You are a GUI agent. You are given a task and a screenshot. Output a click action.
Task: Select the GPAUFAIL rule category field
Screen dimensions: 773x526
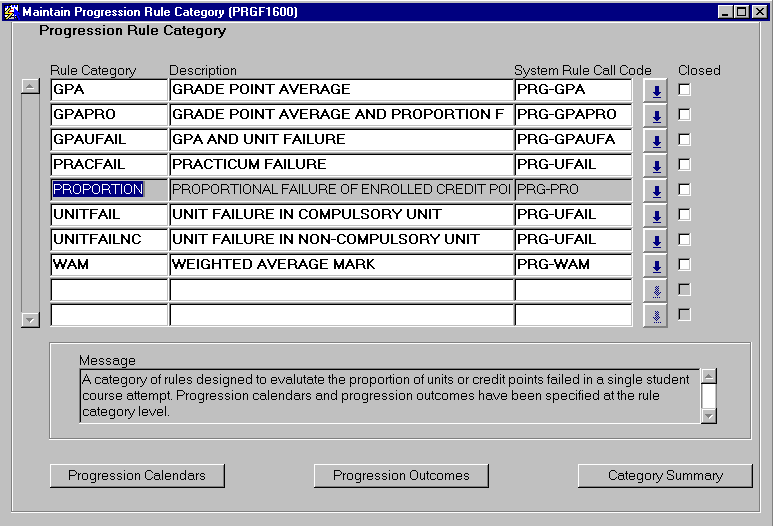coord(108,140)
